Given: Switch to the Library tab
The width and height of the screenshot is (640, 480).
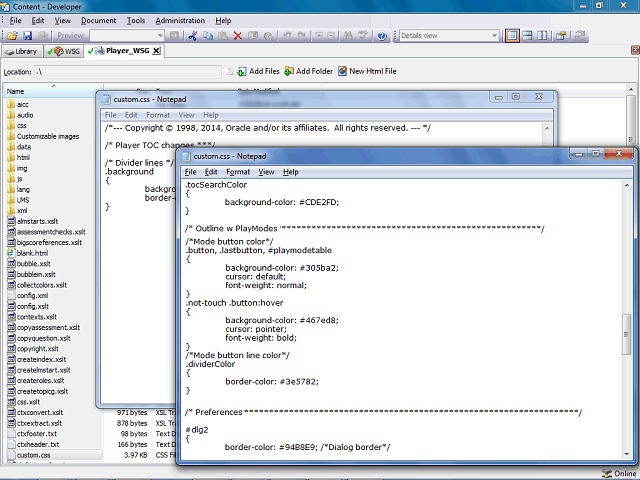Looking at the screenshot, I should [22, 51].
